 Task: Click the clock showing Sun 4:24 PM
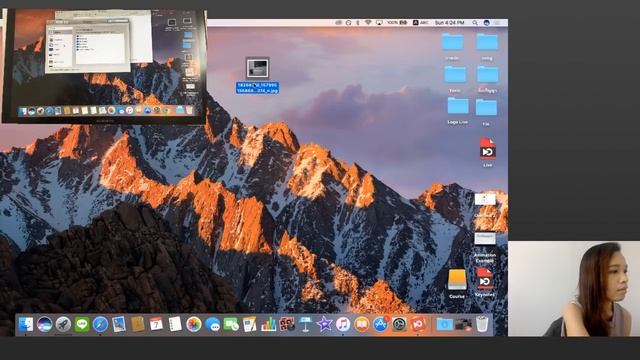(449, 23)
